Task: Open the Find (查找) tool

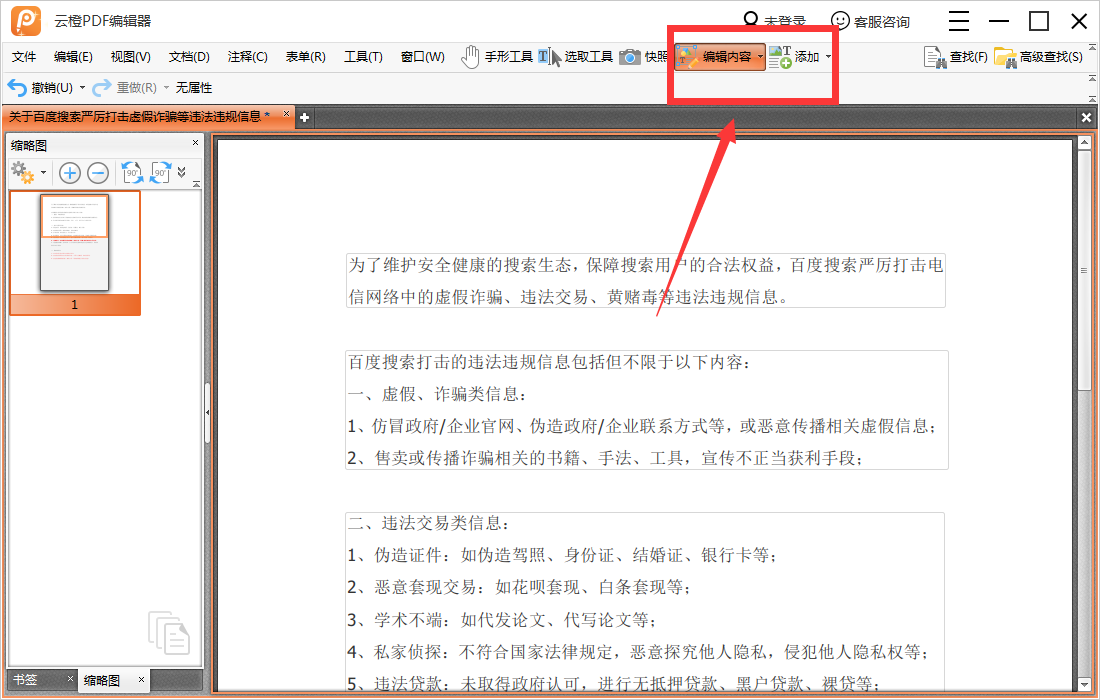Action: click(x=955, y=57)
